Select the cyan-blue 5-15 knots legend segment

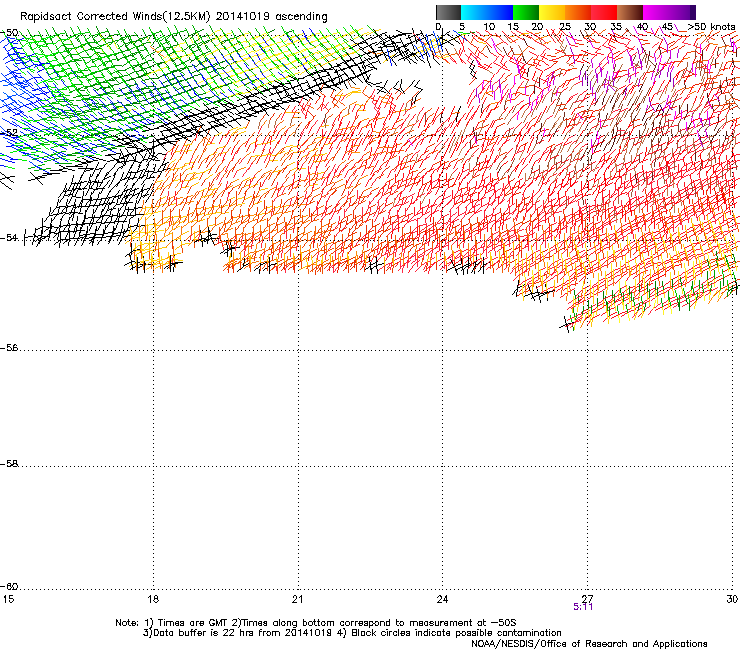pos(487,12)
